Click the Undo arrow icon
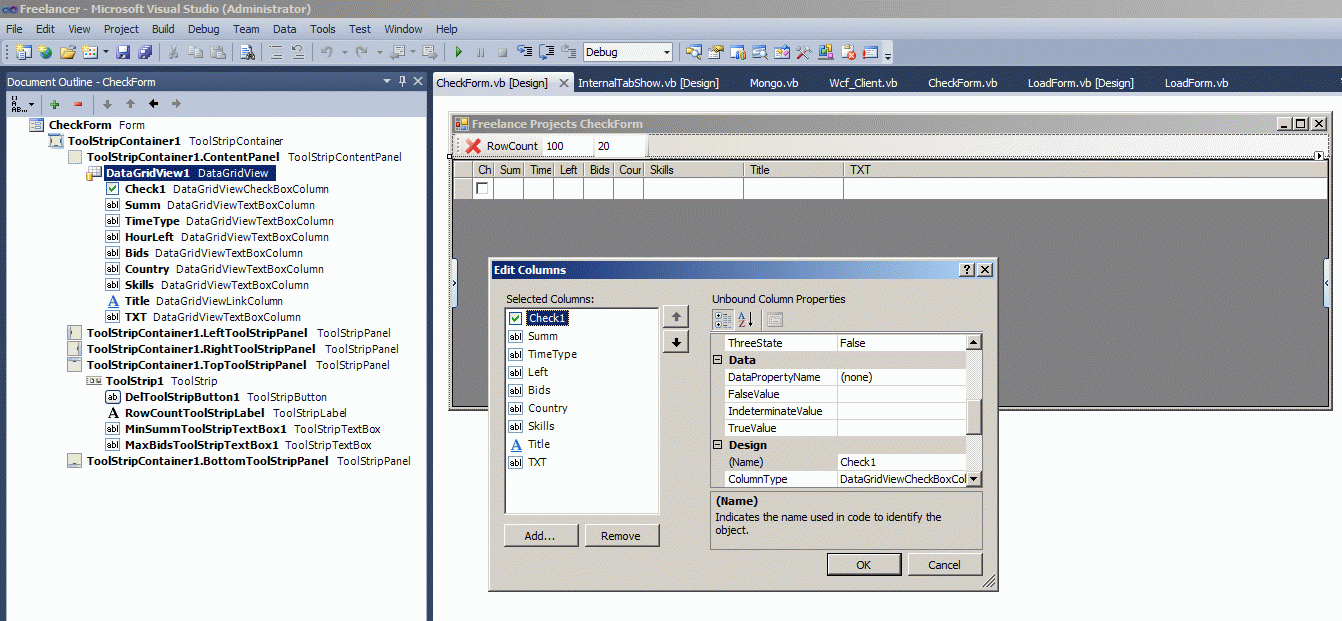Viewport: 1342px width, 621px height. (326, 52)
